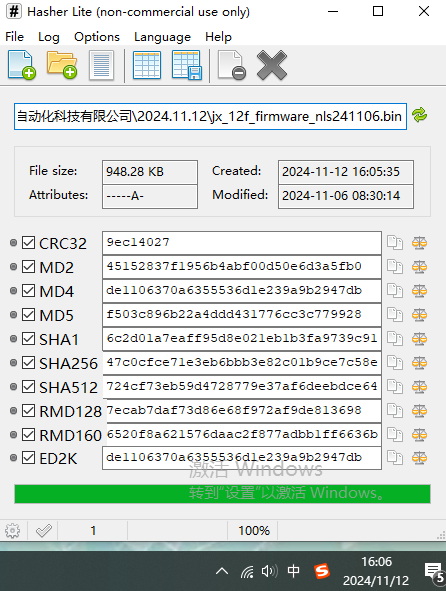Click the File size value 948.28 KB
446x591 pixels.
(150, 172)
